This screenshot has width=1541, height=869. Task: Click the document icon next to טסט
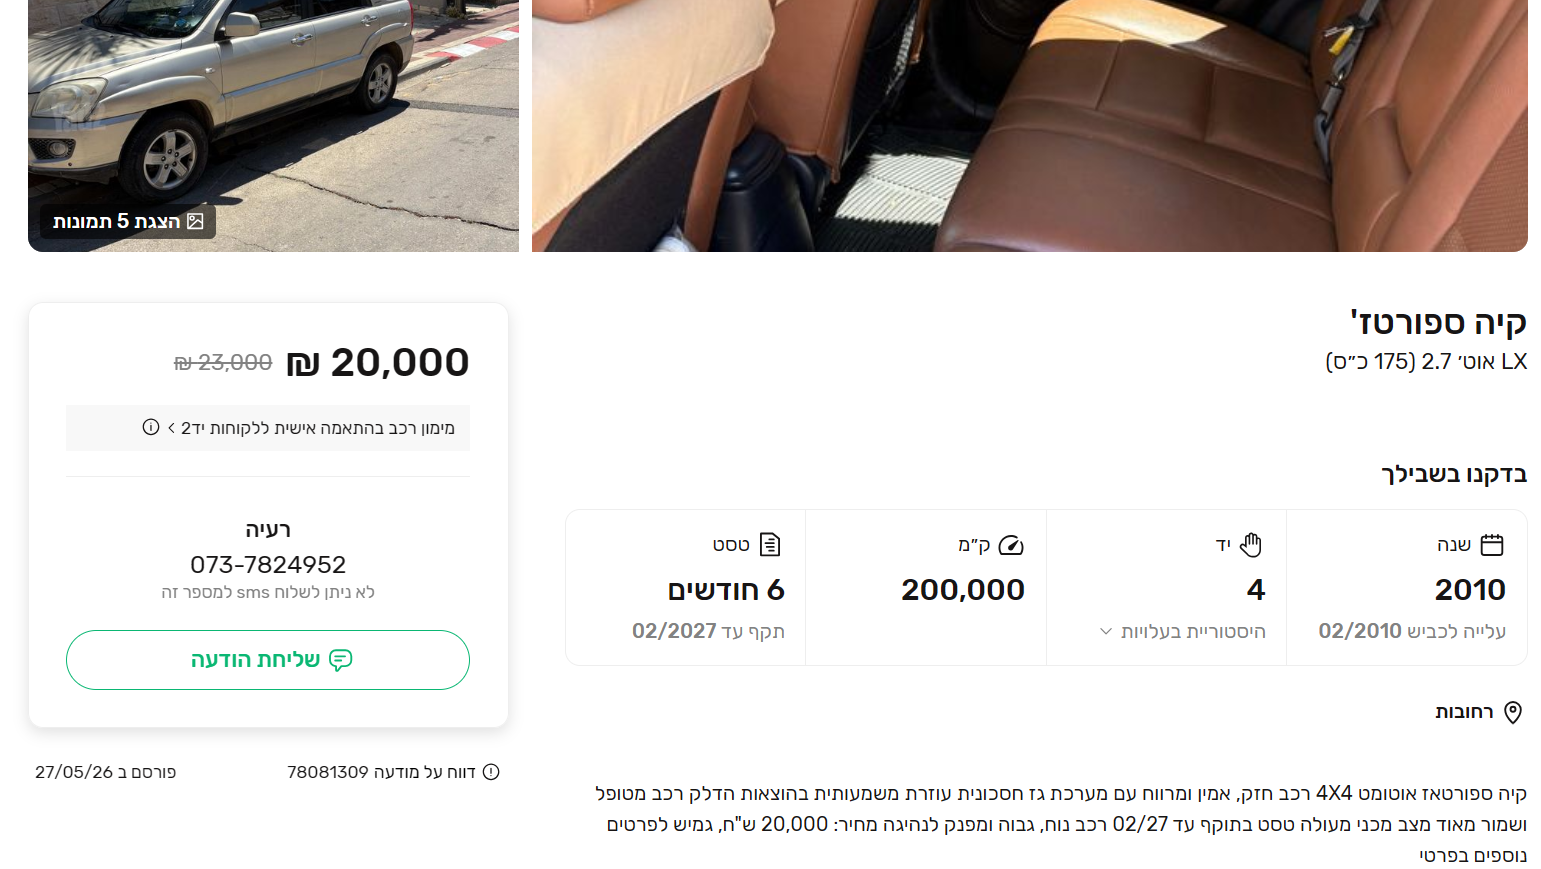point(770,545)
